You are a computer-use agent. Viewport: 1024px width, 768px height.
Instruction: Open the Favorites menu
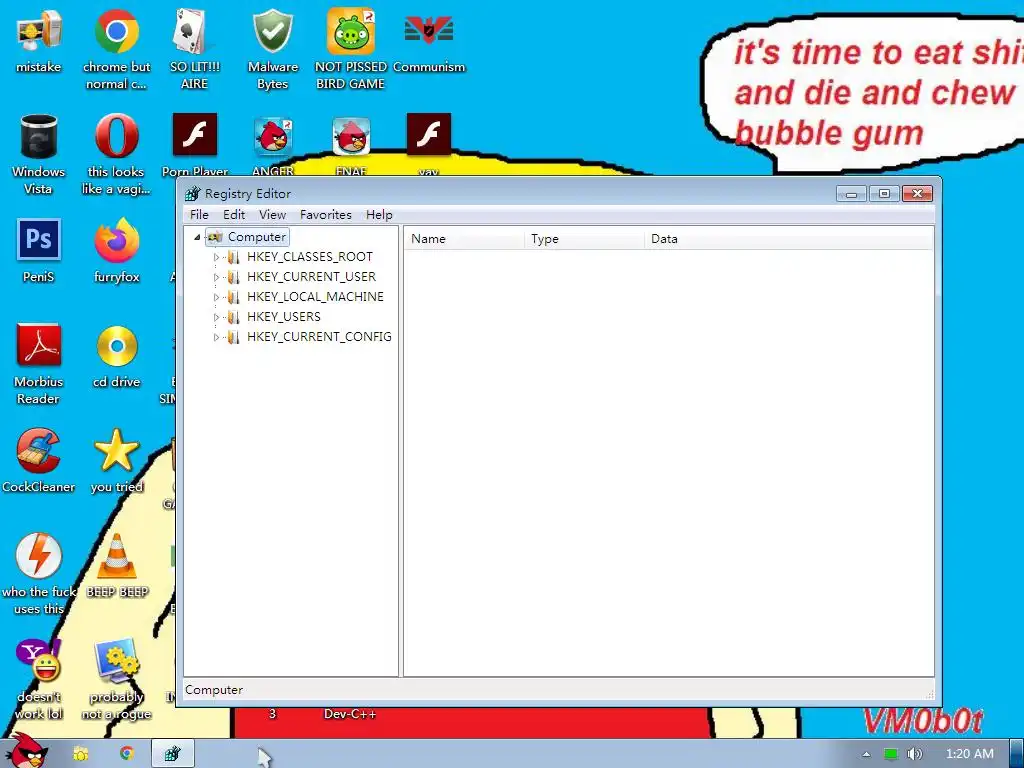coord(326,215)
